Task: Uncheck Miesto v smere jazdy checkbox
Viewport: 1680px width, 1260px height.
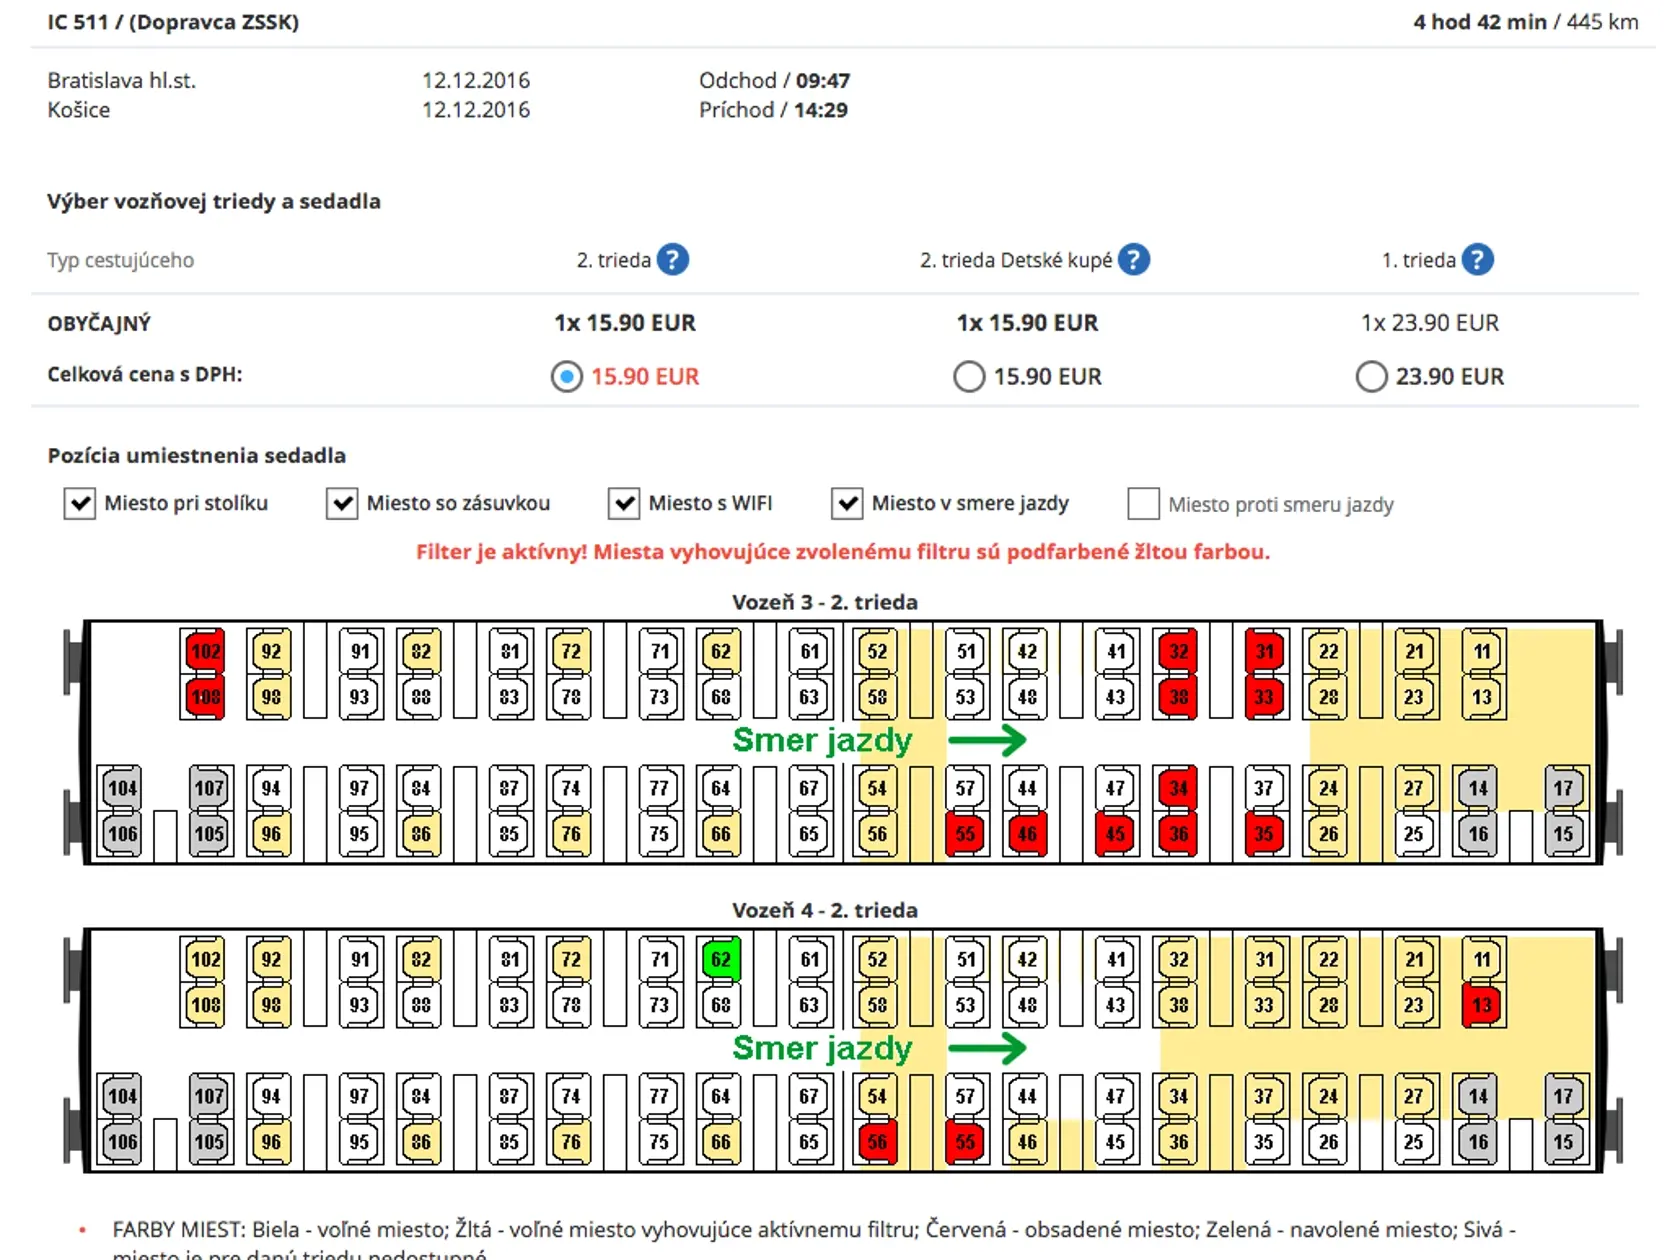Action: [847, 503]
